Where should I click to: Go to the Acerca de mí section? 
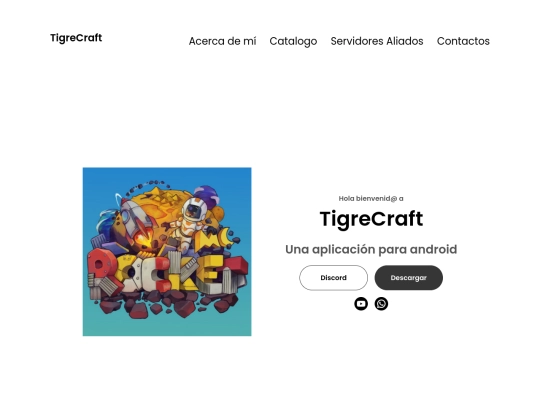coord(222,41)
